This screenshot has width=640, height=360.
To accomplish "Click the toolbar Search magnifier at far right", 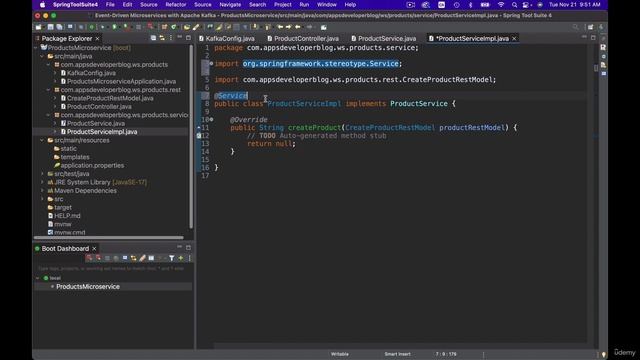I will 576,27.
